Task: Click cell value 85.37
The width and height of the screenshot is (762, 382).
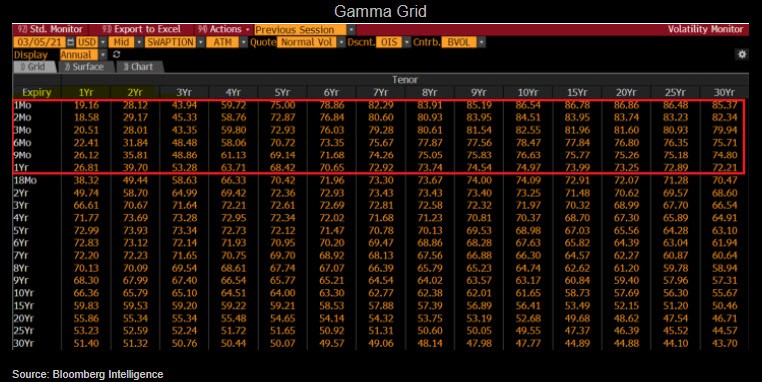Action: point(724,105)
